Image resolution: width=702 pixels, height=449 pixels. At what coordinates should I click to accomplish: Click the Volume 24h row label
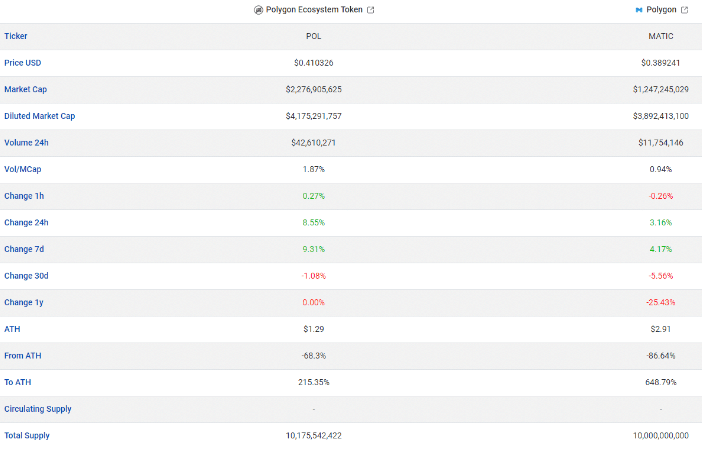pyautogui.click(x=26, y=142)
